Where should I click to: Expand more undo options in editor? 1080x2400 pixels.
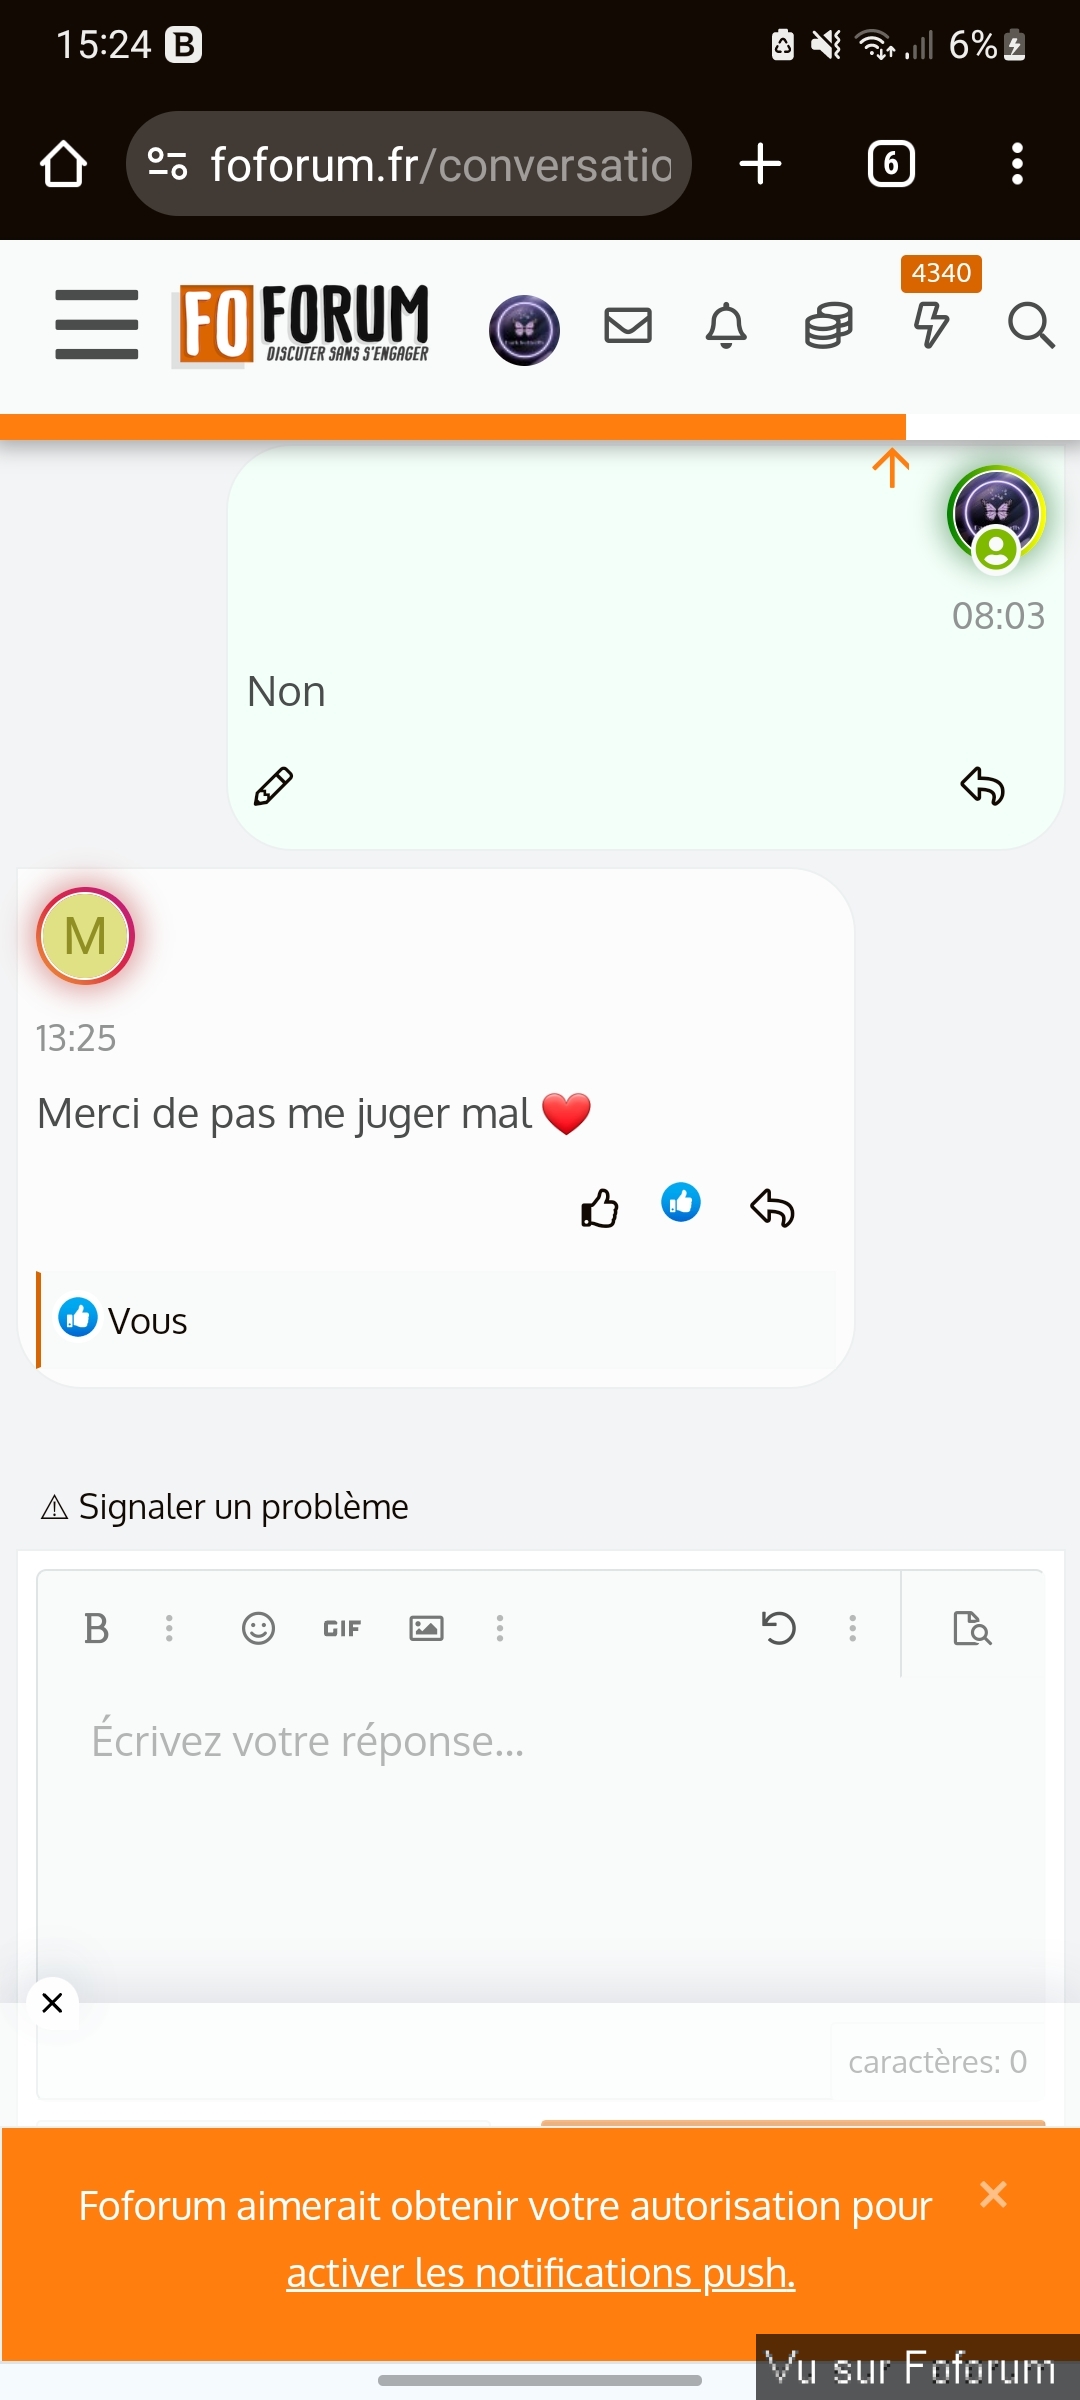[x=852, y=1629]
